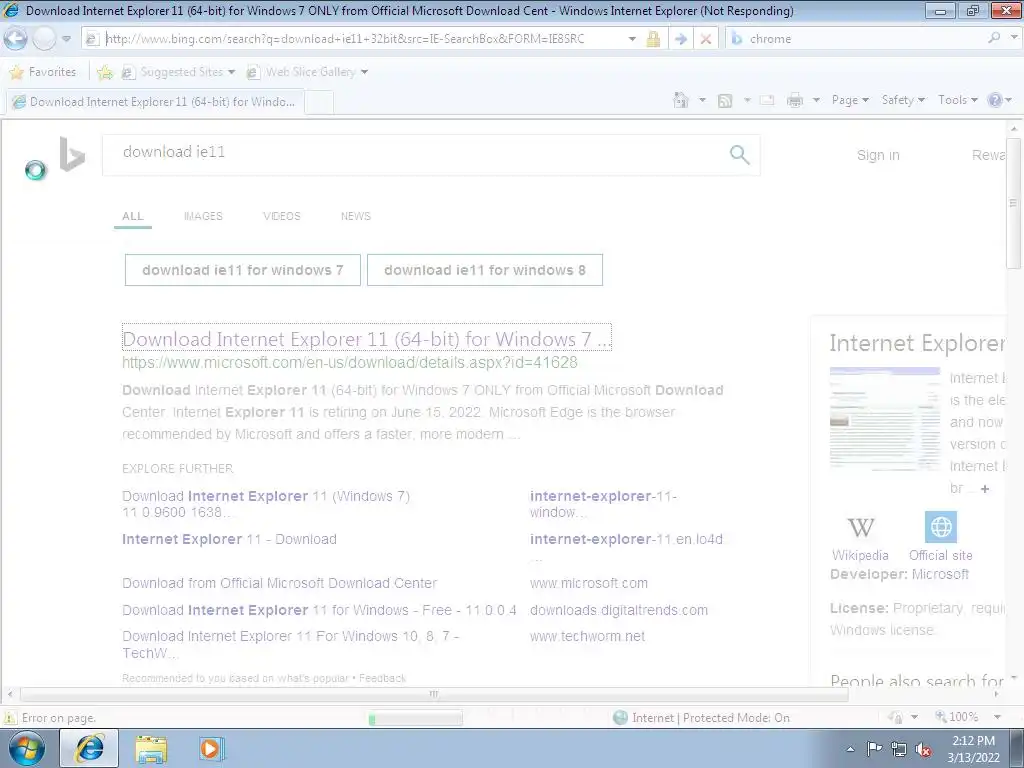Click the search magnifier in the toolbar search box

[994, 38]
